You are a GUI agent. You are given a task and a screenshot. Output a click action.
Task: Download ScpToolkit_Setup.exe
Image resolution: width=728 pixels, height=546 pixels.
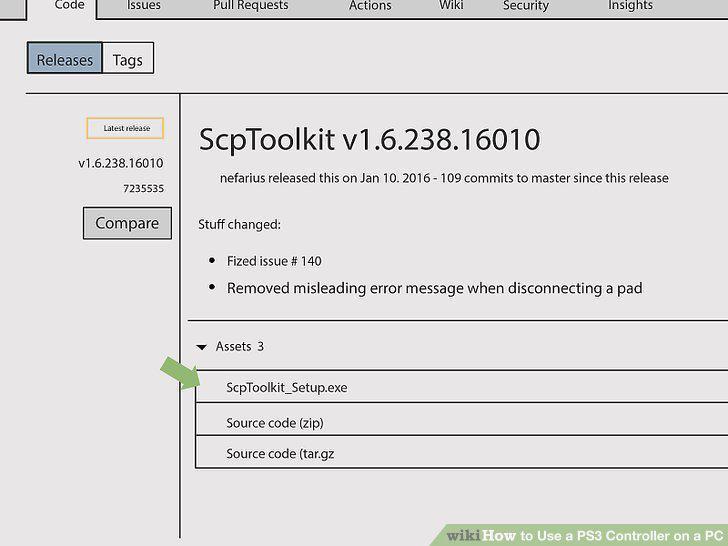click(x=286, y=388)
